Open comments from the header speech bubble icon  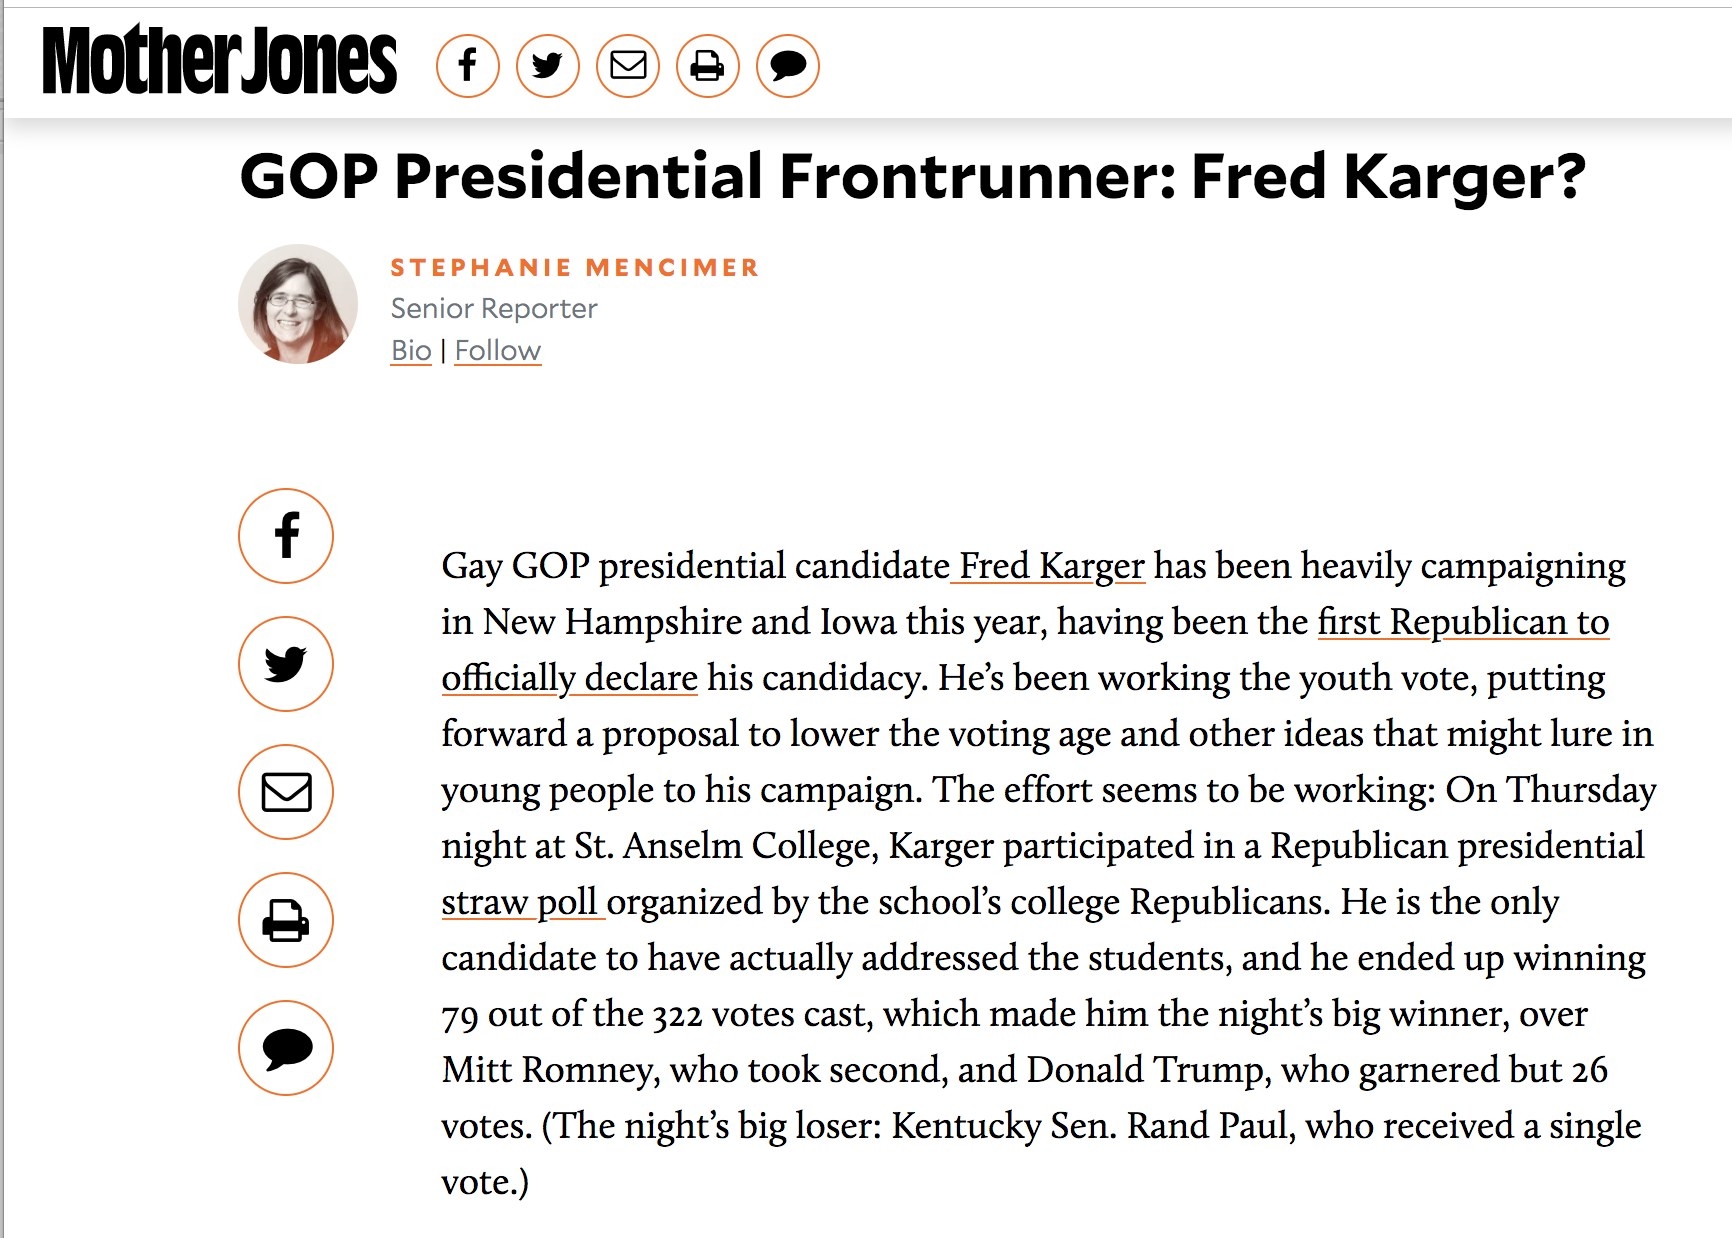click(788, 66)
